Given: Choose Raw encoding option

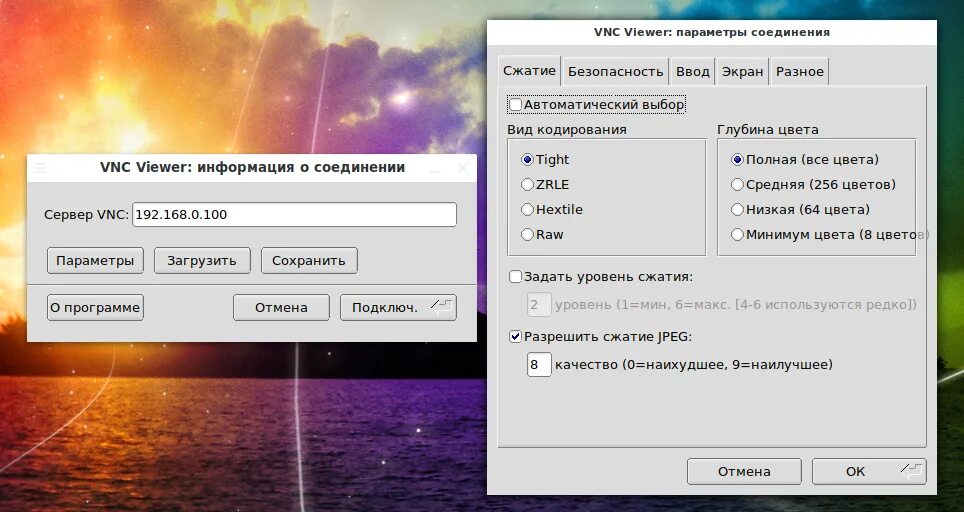Looking at the screenshot, I should 527,234.
